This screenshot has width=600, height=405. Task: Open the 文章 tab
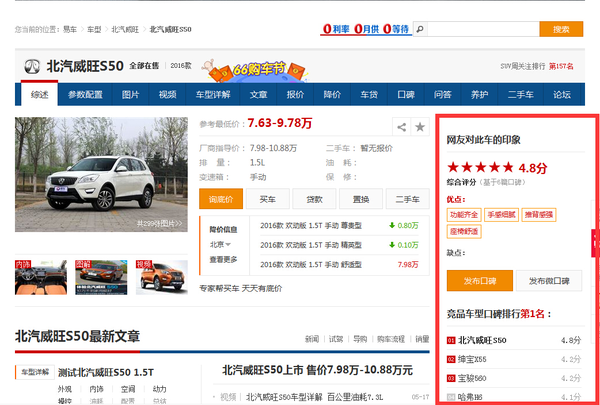[258, 94]
